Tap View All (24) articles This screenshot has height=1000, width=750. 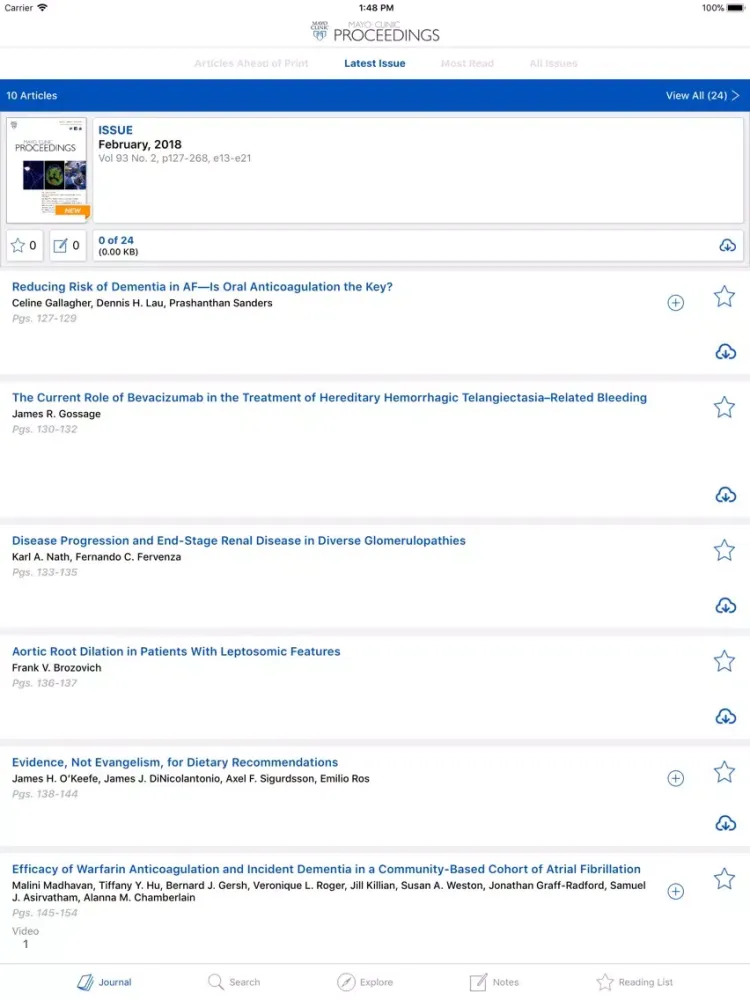(702, 96)
